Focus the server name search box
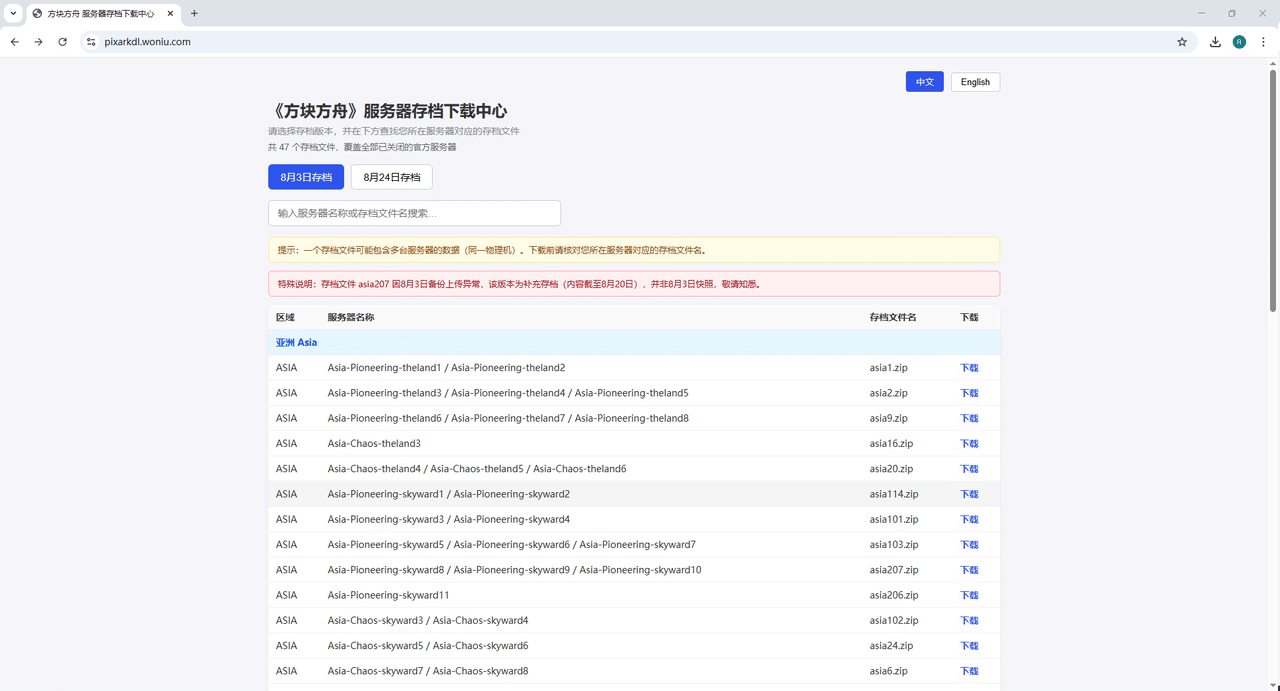Image resolution: width=1280 pixels, height=691 pixels. coord(414,213)
